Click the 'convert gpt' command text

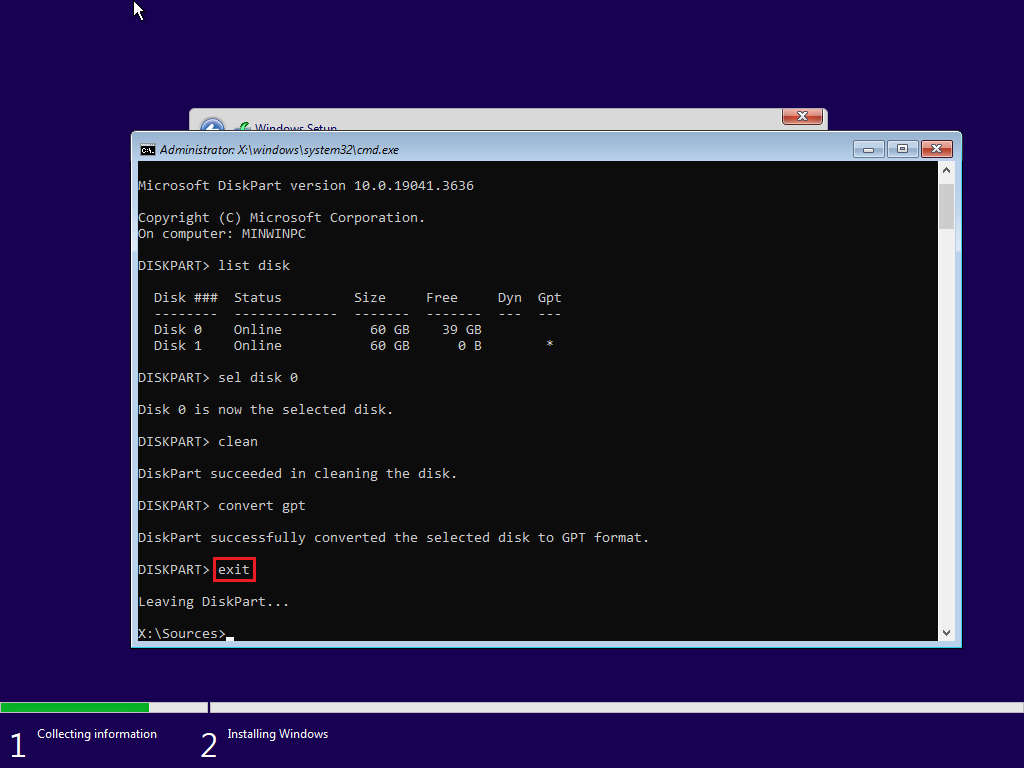point(262,506)
